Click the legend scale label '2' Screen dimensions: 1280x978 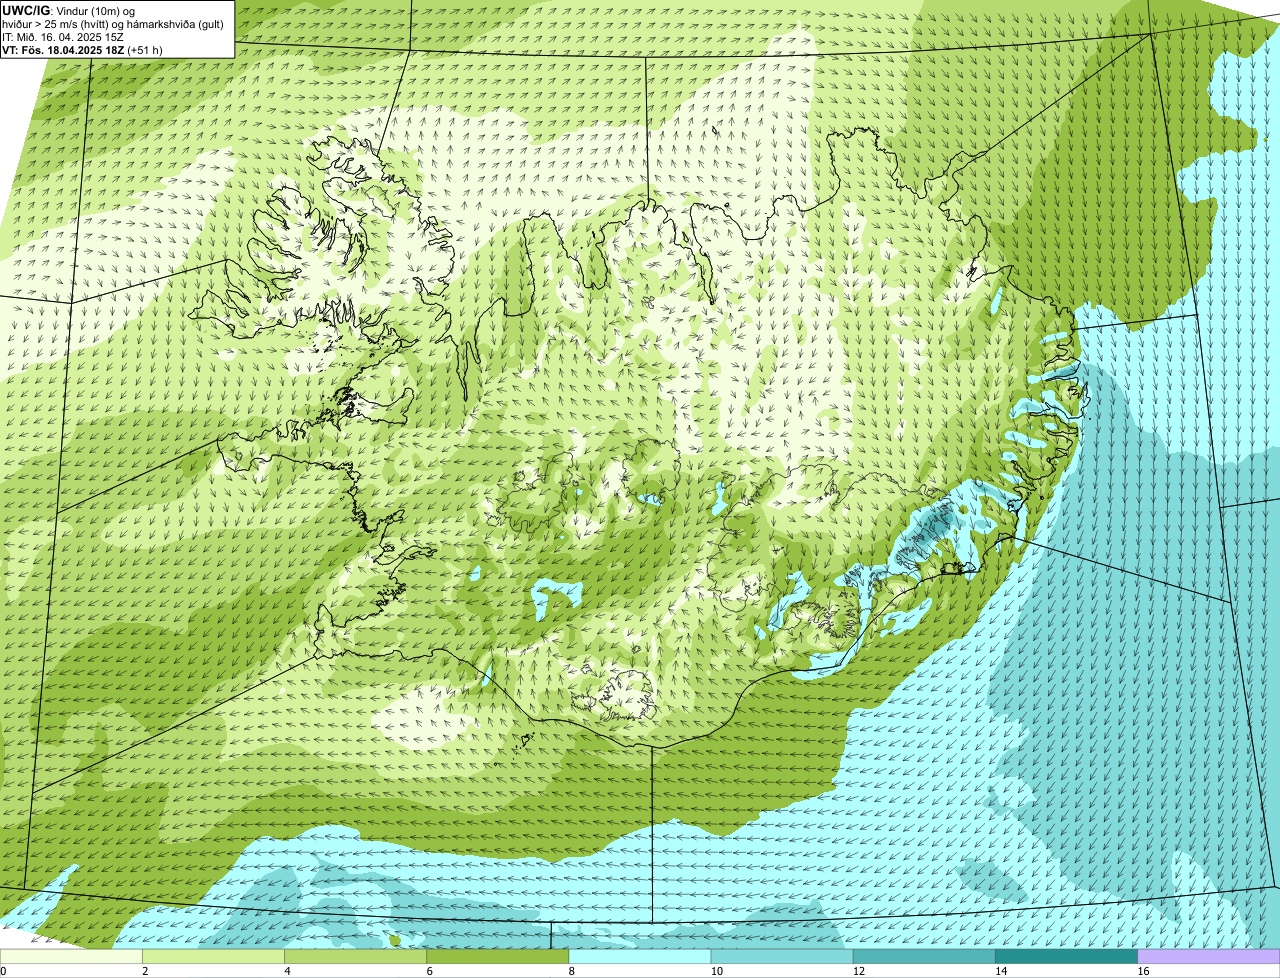click(x=145, y=971)
